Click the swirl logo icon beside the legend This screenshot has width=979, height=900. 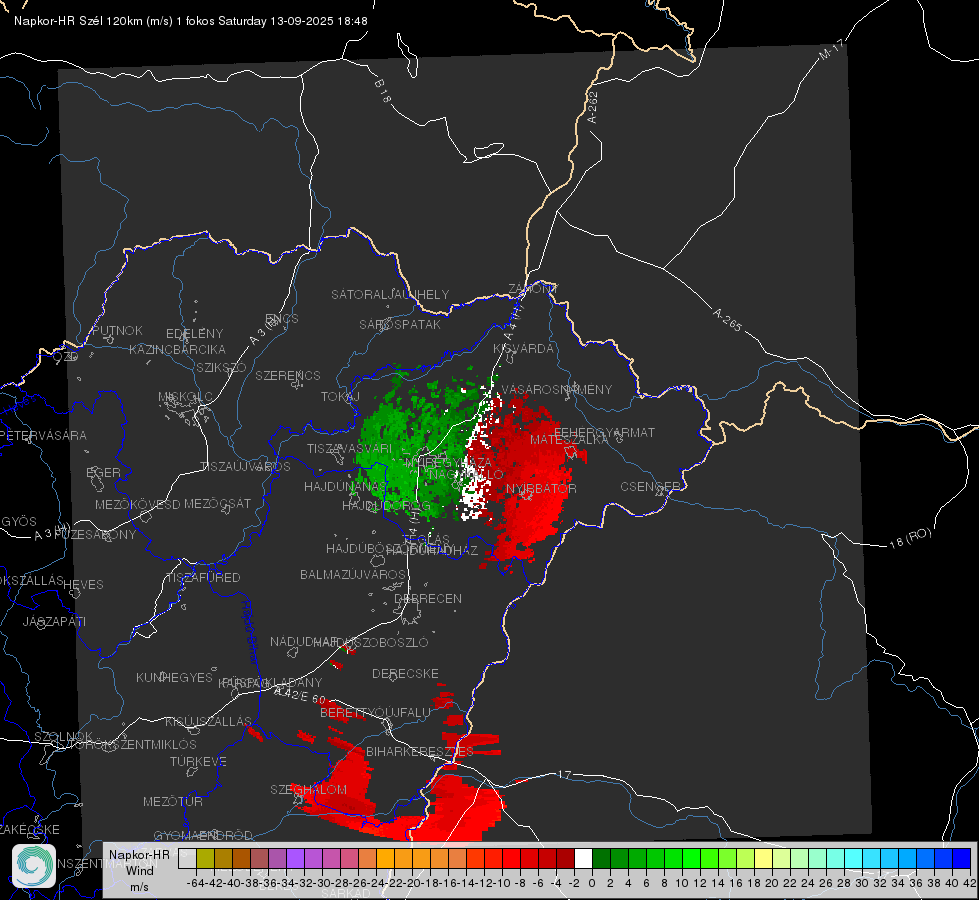pos(34,866)
